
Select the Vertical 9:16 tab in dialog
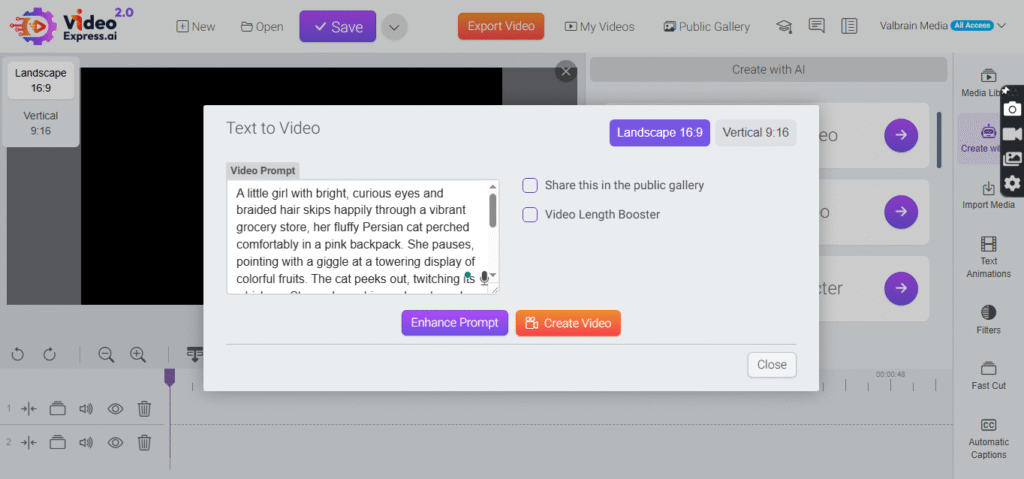[755, 133]
